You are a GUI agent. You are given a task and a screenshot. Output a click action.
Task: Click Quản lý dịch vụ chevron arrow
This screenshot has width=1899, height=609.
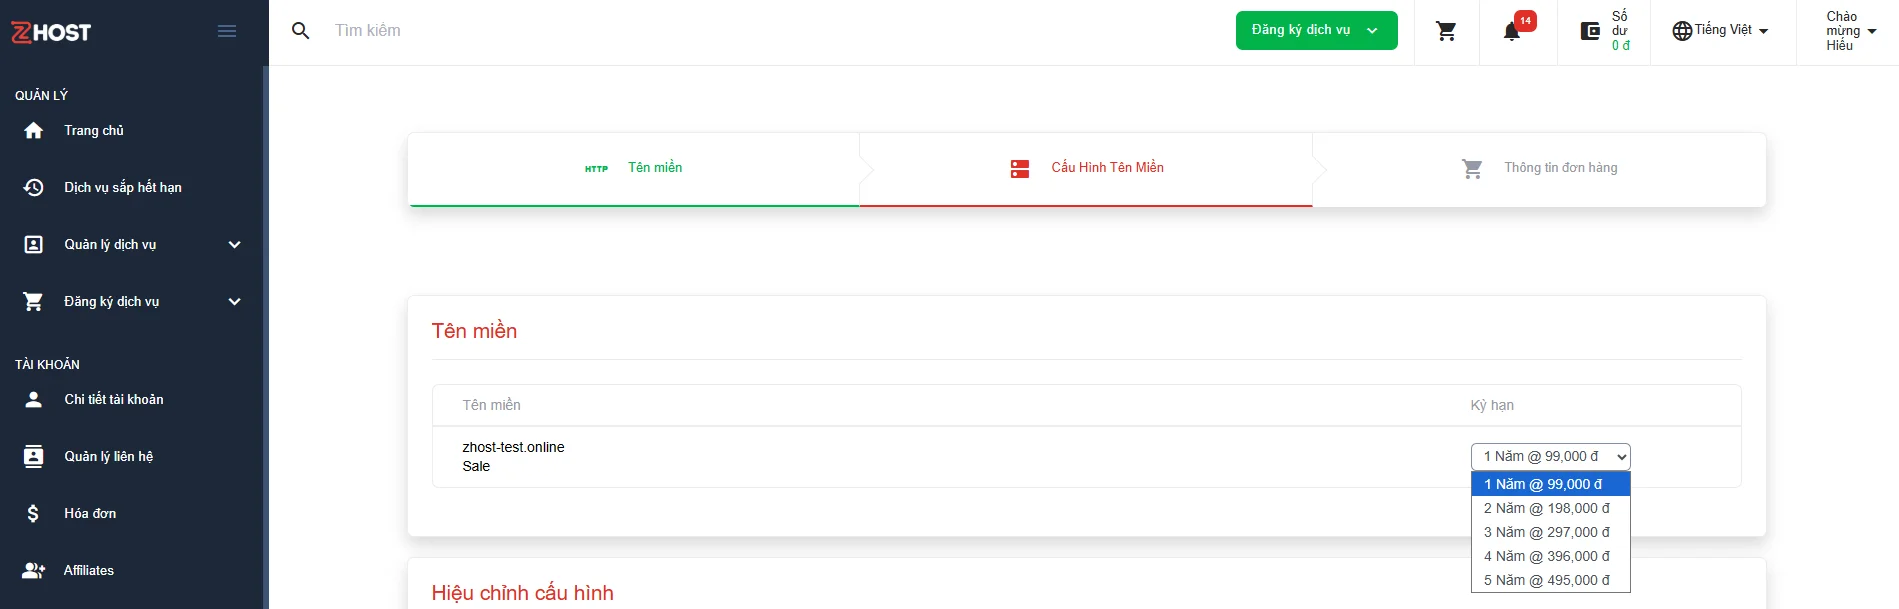click(235, 245)
